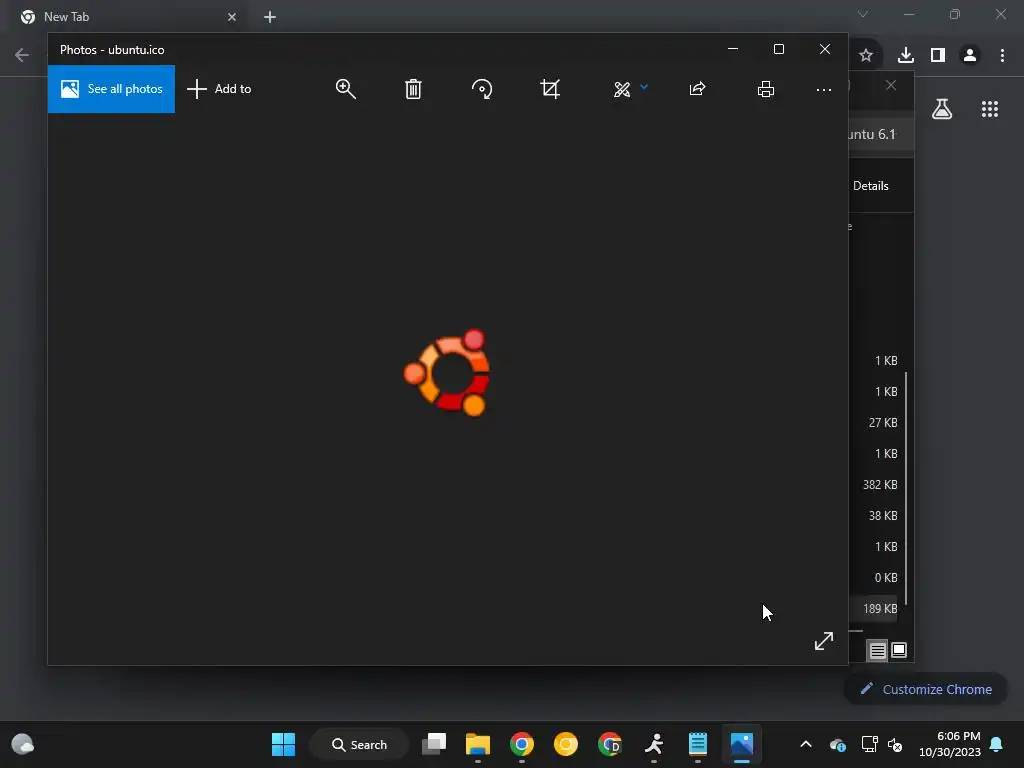This screenshot has width=1024, height=768.
Task: Select the Crop tool icon
Action: pyautogui.click(x=550, y=89)
